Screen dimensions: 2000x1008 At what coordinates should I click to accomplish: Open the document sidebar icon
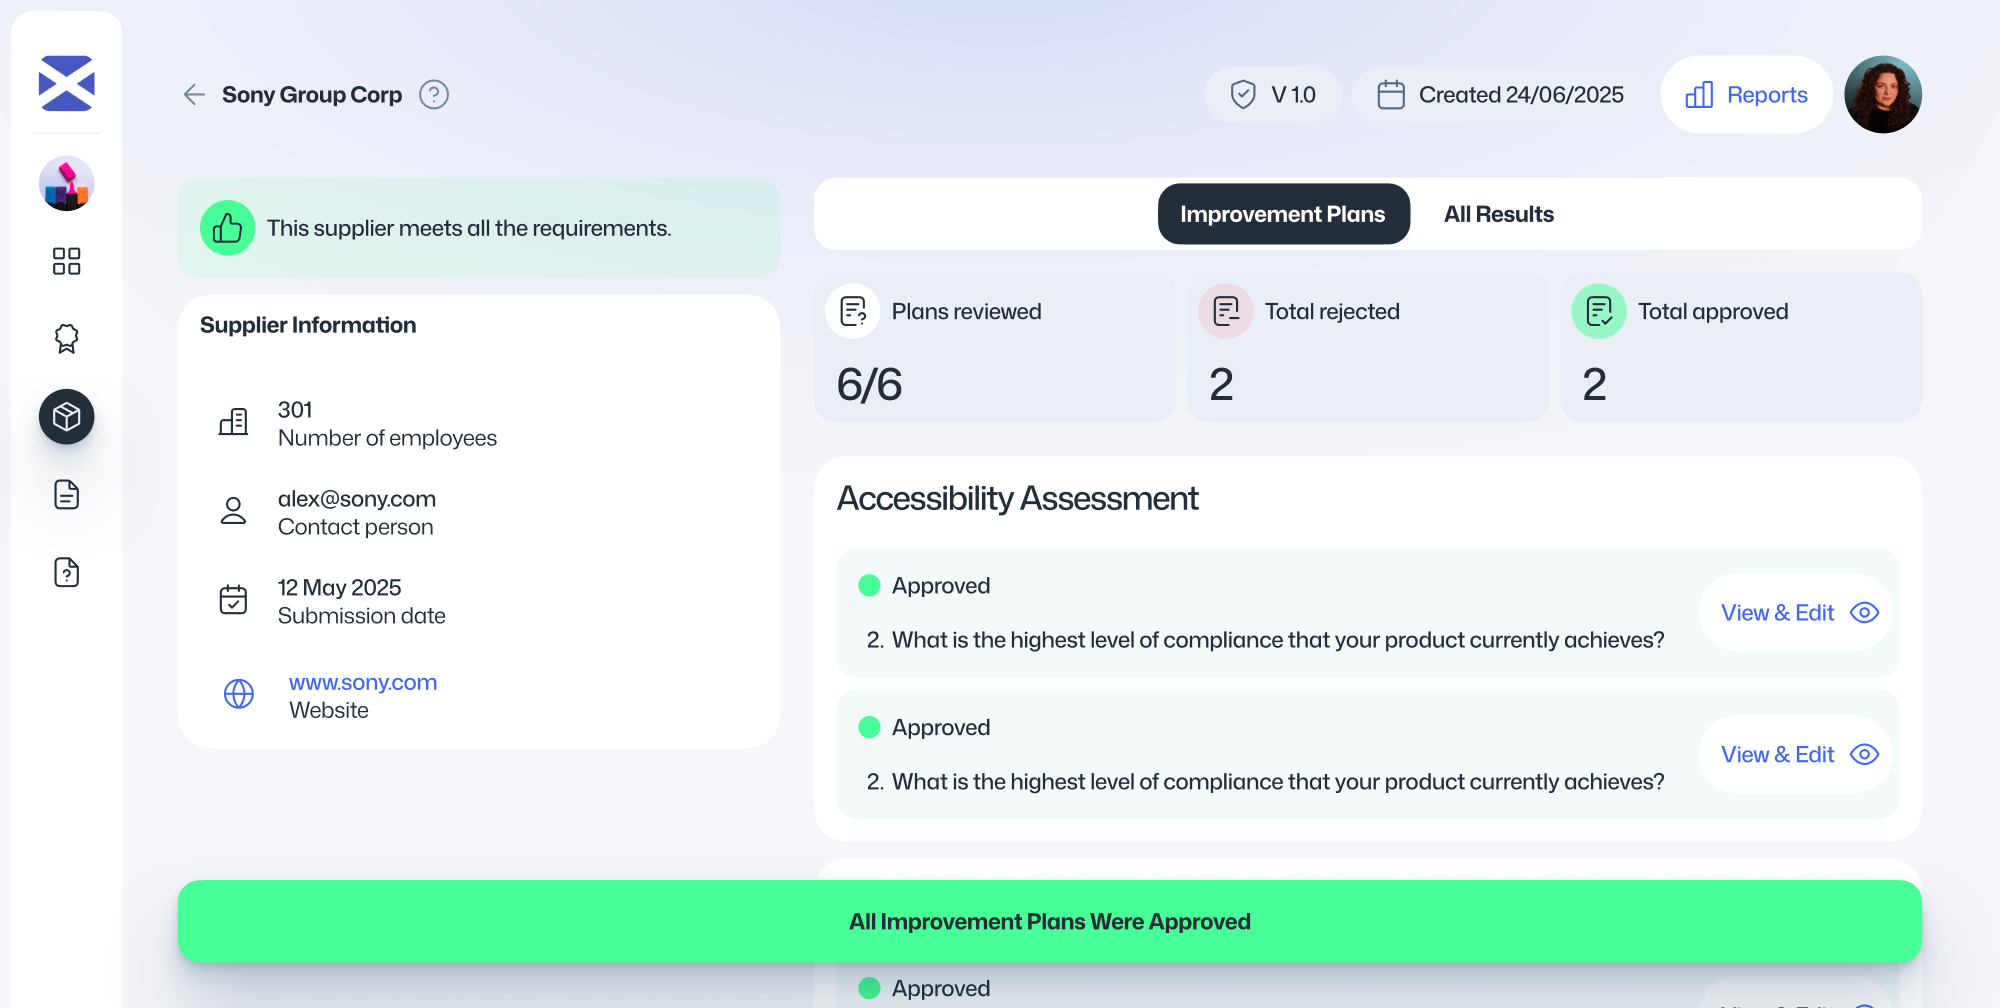[x=66, y=494]
